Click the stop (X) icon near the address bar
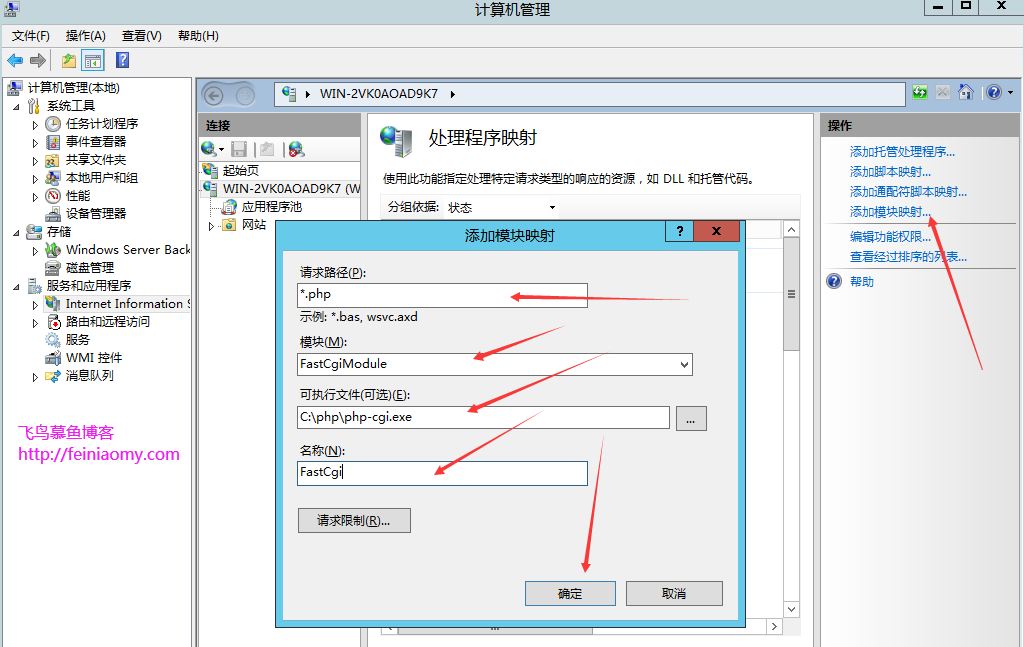Image resolution: width=1024 pixels, height=647 pixels. click(943, 92)
